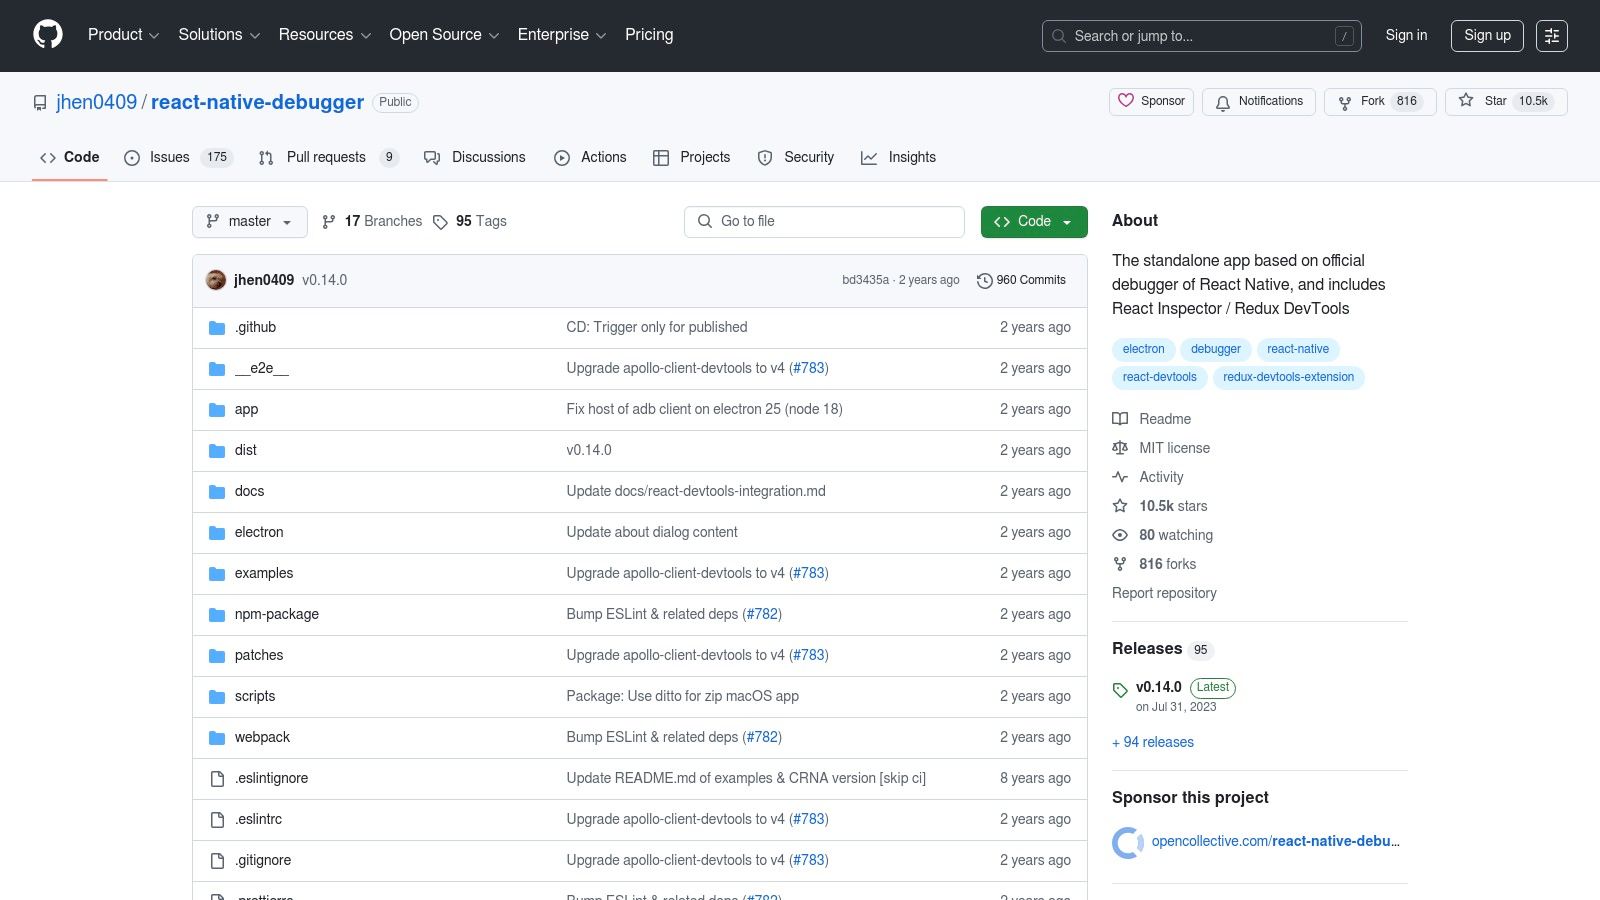Expand the Solutions menu

pos(219,35)
